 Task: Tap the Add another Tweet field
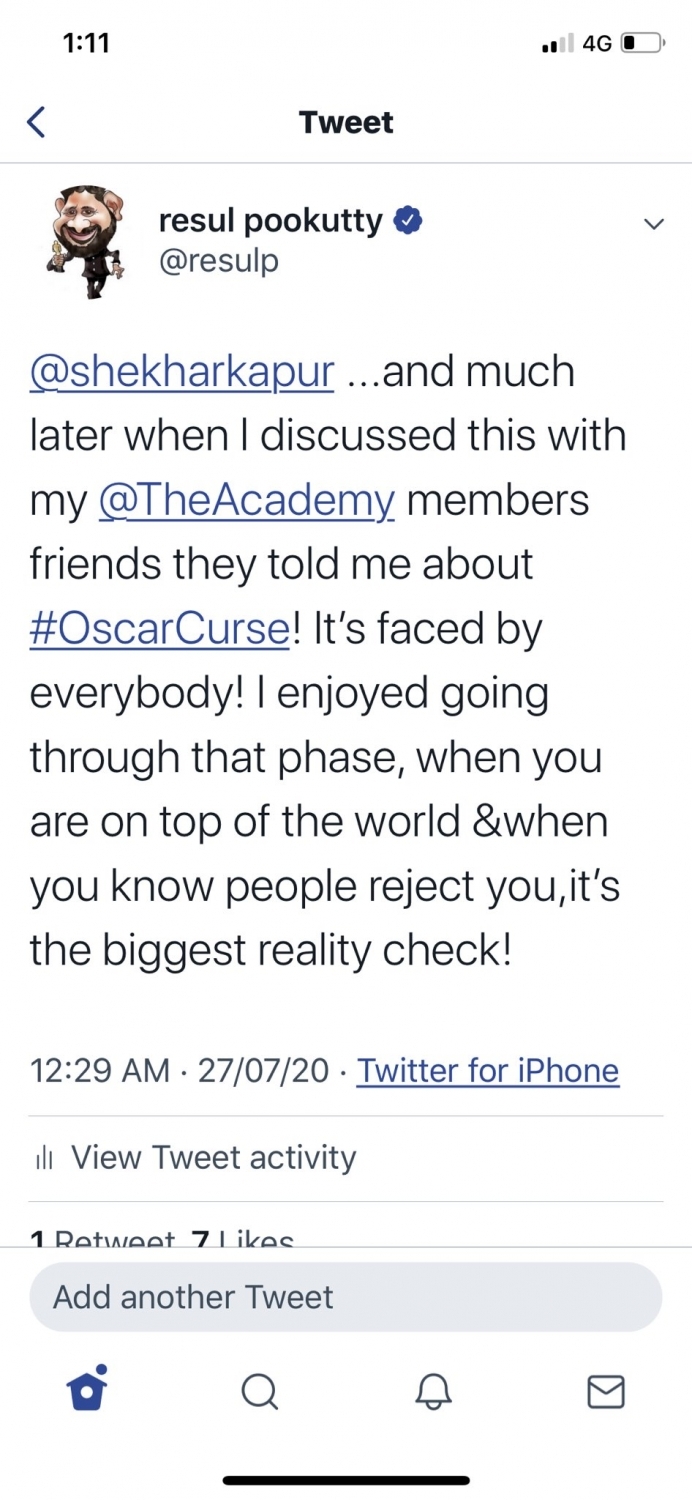(x=345, y=1296)
